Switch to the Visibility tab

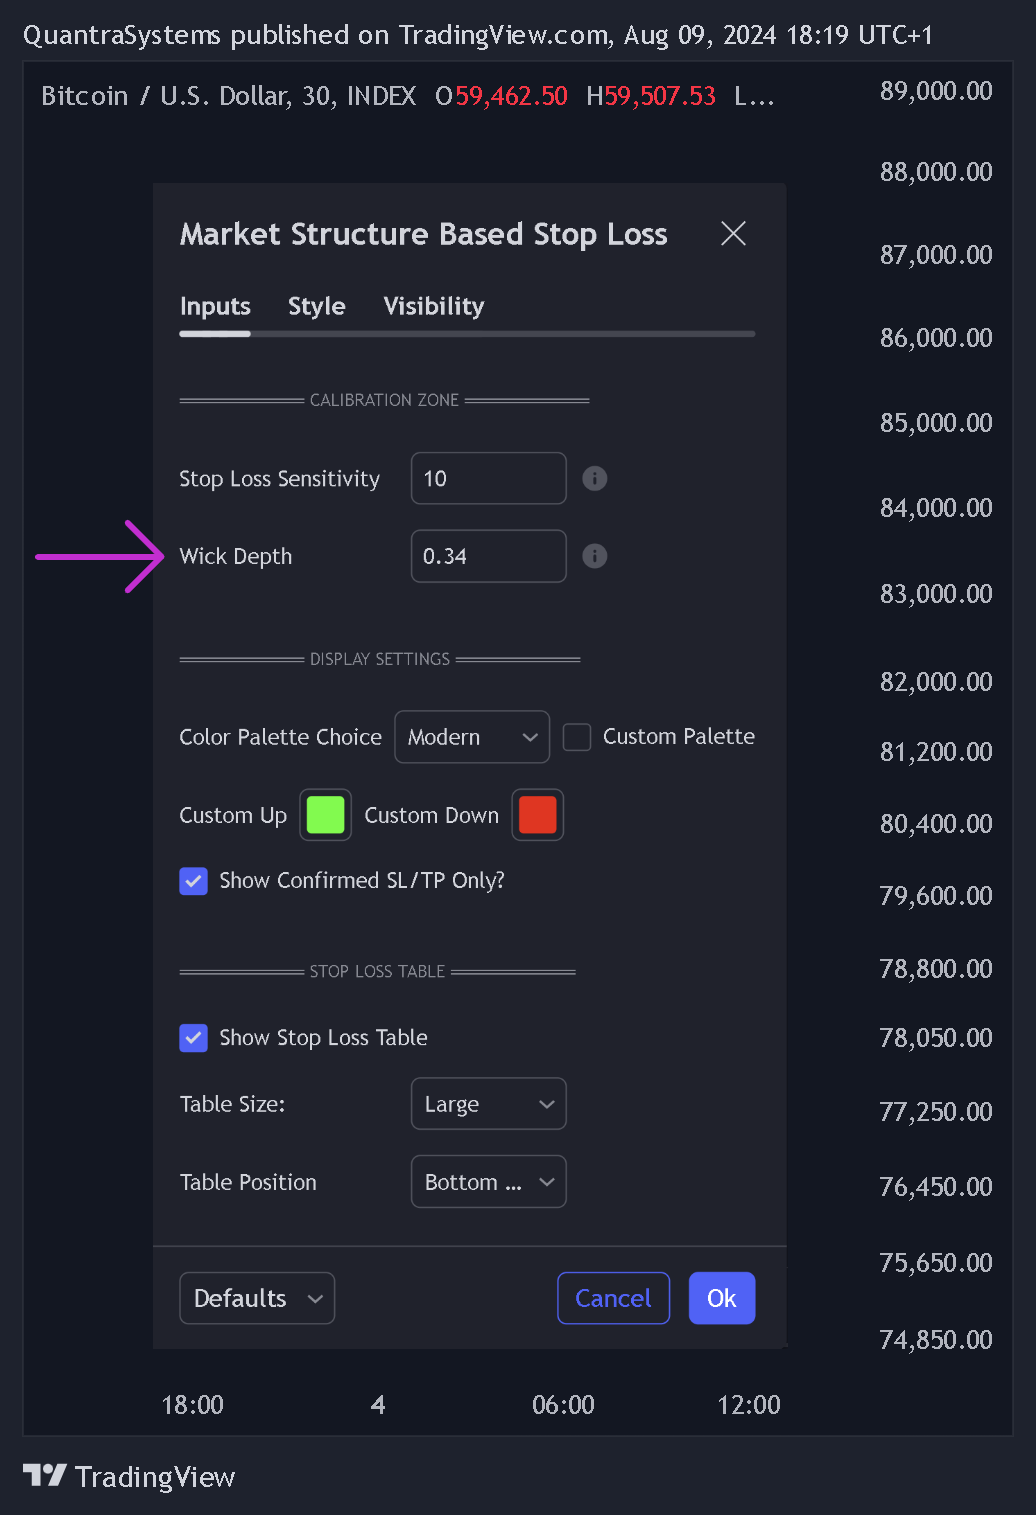[x=434, y=306]
